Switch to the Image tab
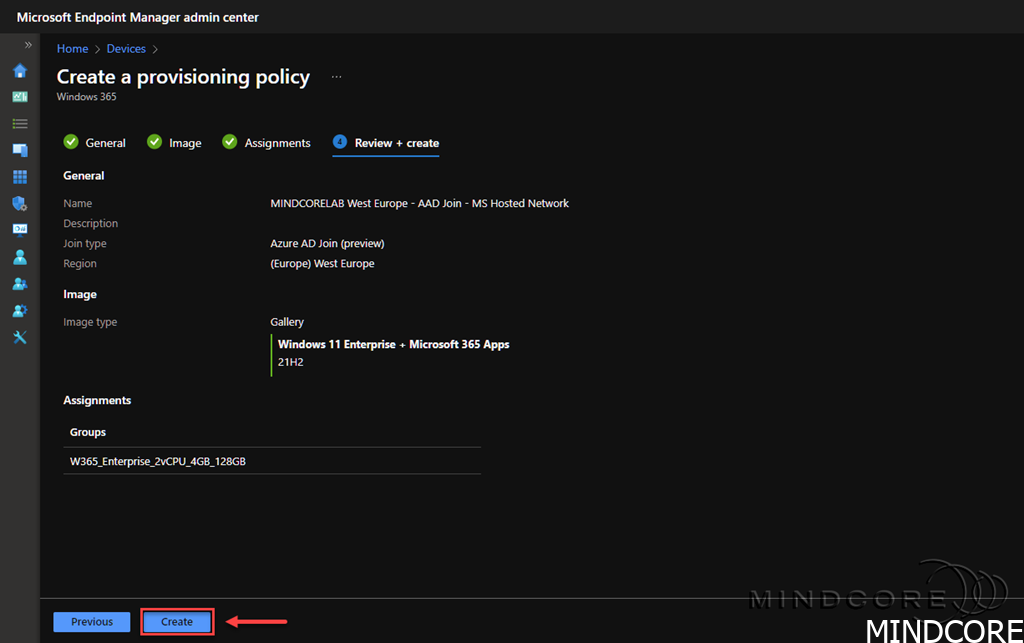The image size is (1024, 643). pos(175,143)
